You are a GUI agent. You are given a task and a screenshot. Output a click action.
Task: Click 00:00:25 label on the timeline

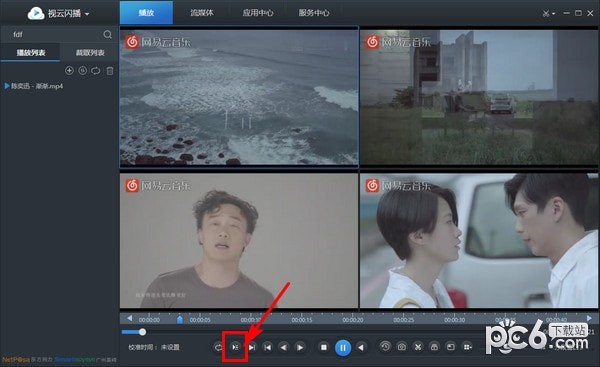tap(403, 320)
